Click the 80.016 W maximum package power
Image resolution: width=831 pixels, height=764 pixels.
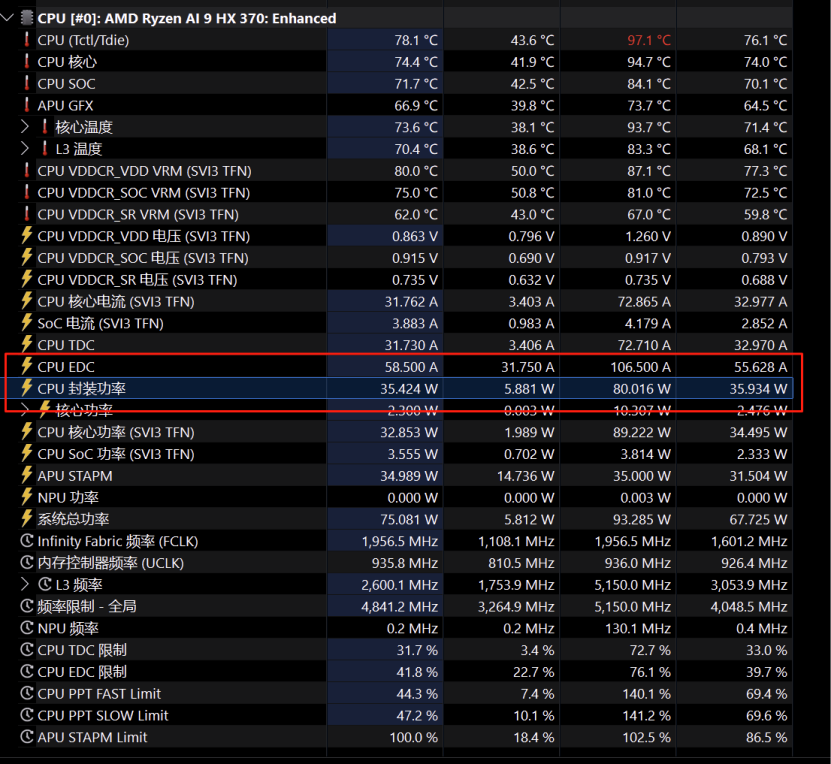[x=641, y=389]
